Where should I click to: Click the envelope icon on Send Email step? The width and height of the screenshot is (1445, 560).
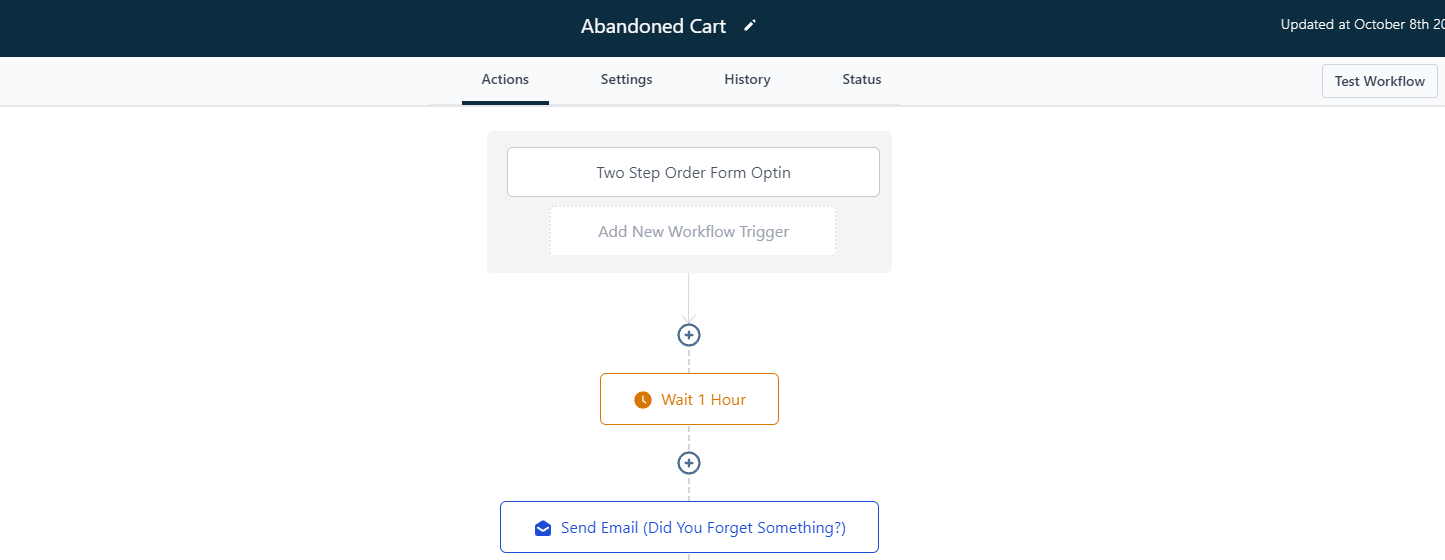point(543,528)
